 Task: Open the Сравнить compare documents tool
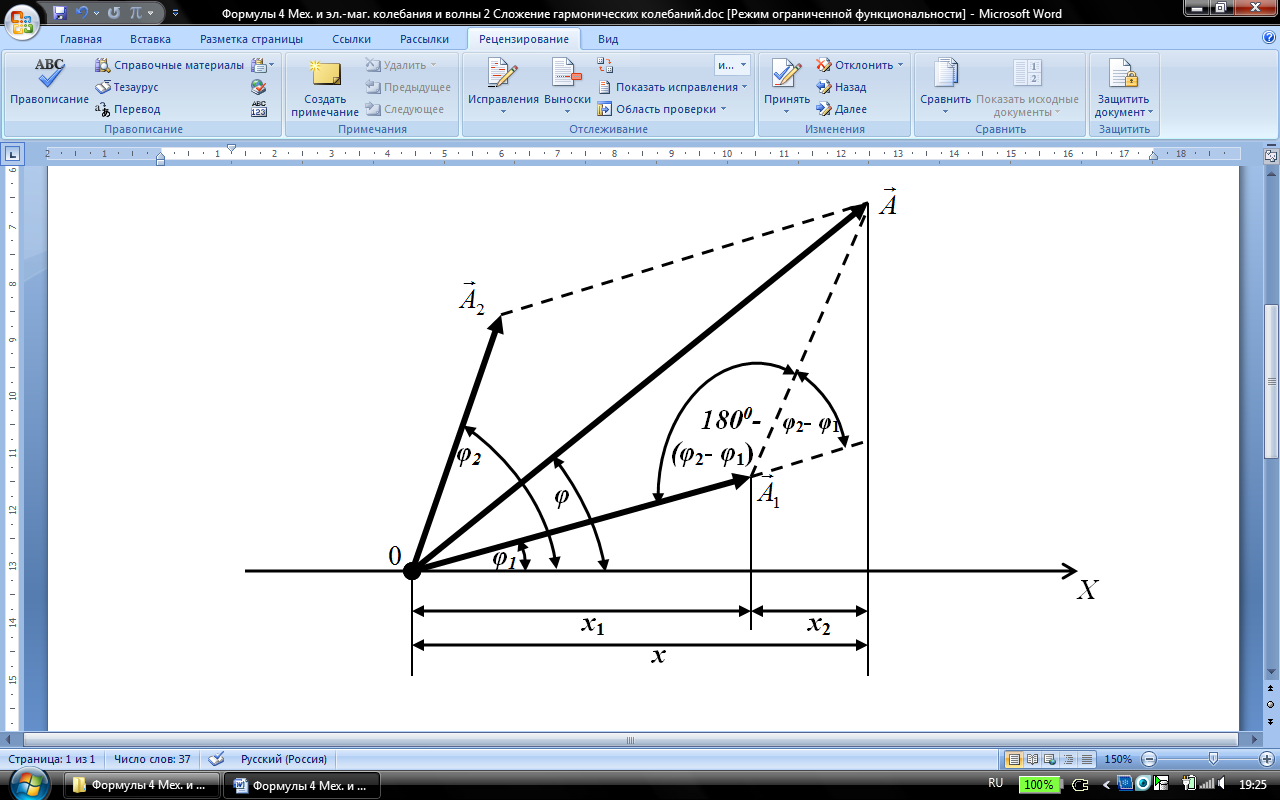pos(946,86)
